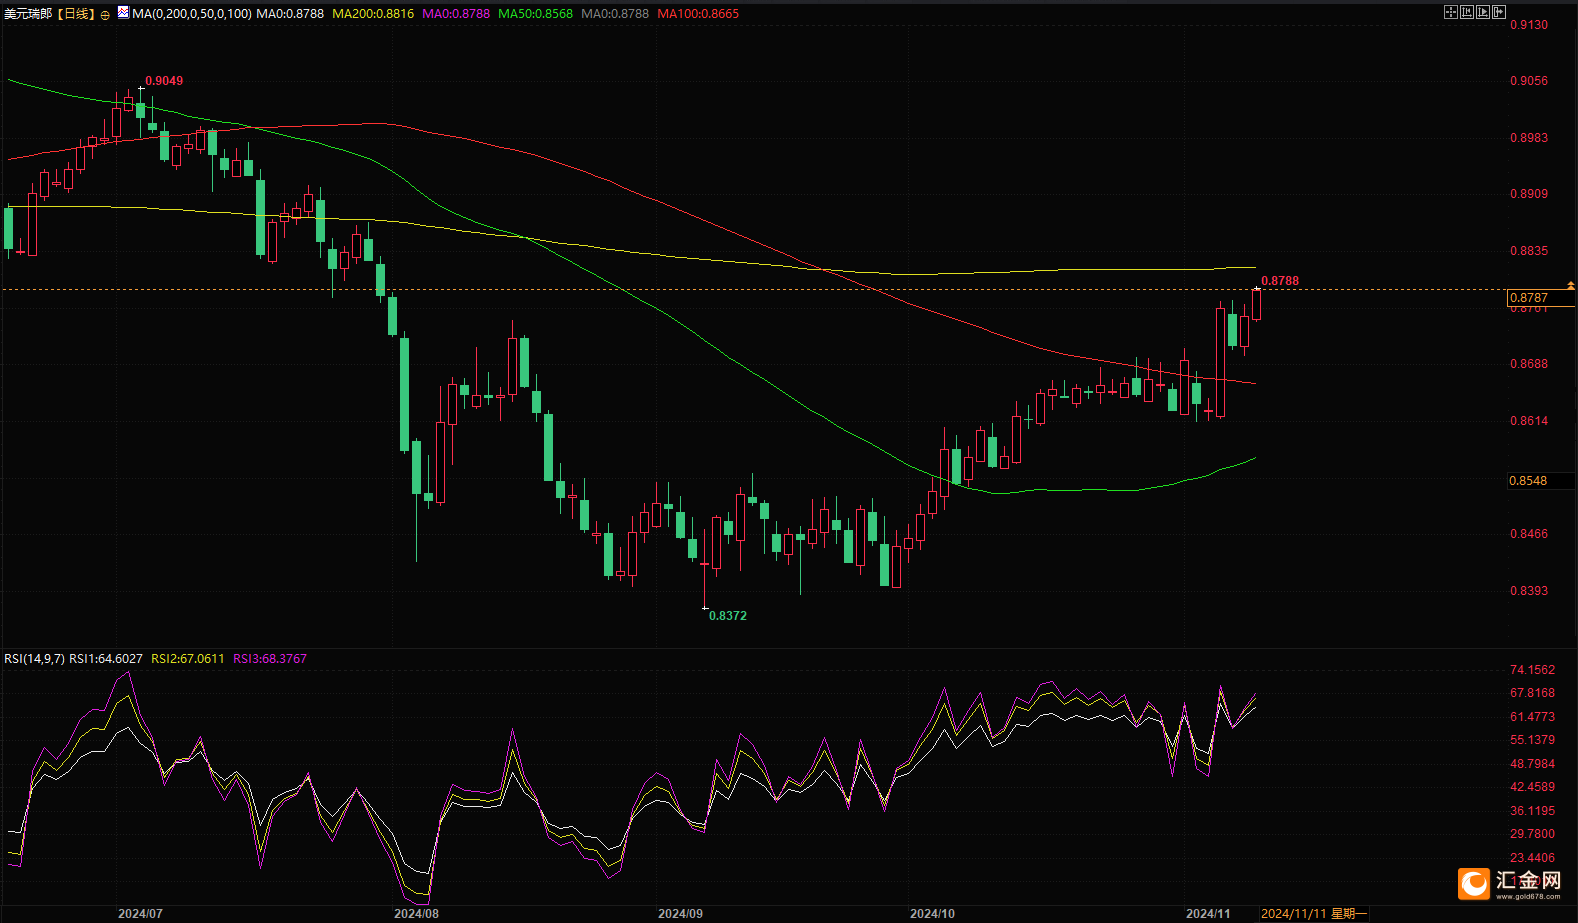Viewport: 1578px width, 923px height.
Task: Click the 48.7984 RSI axis value
Action: [x=1532, y=764]
